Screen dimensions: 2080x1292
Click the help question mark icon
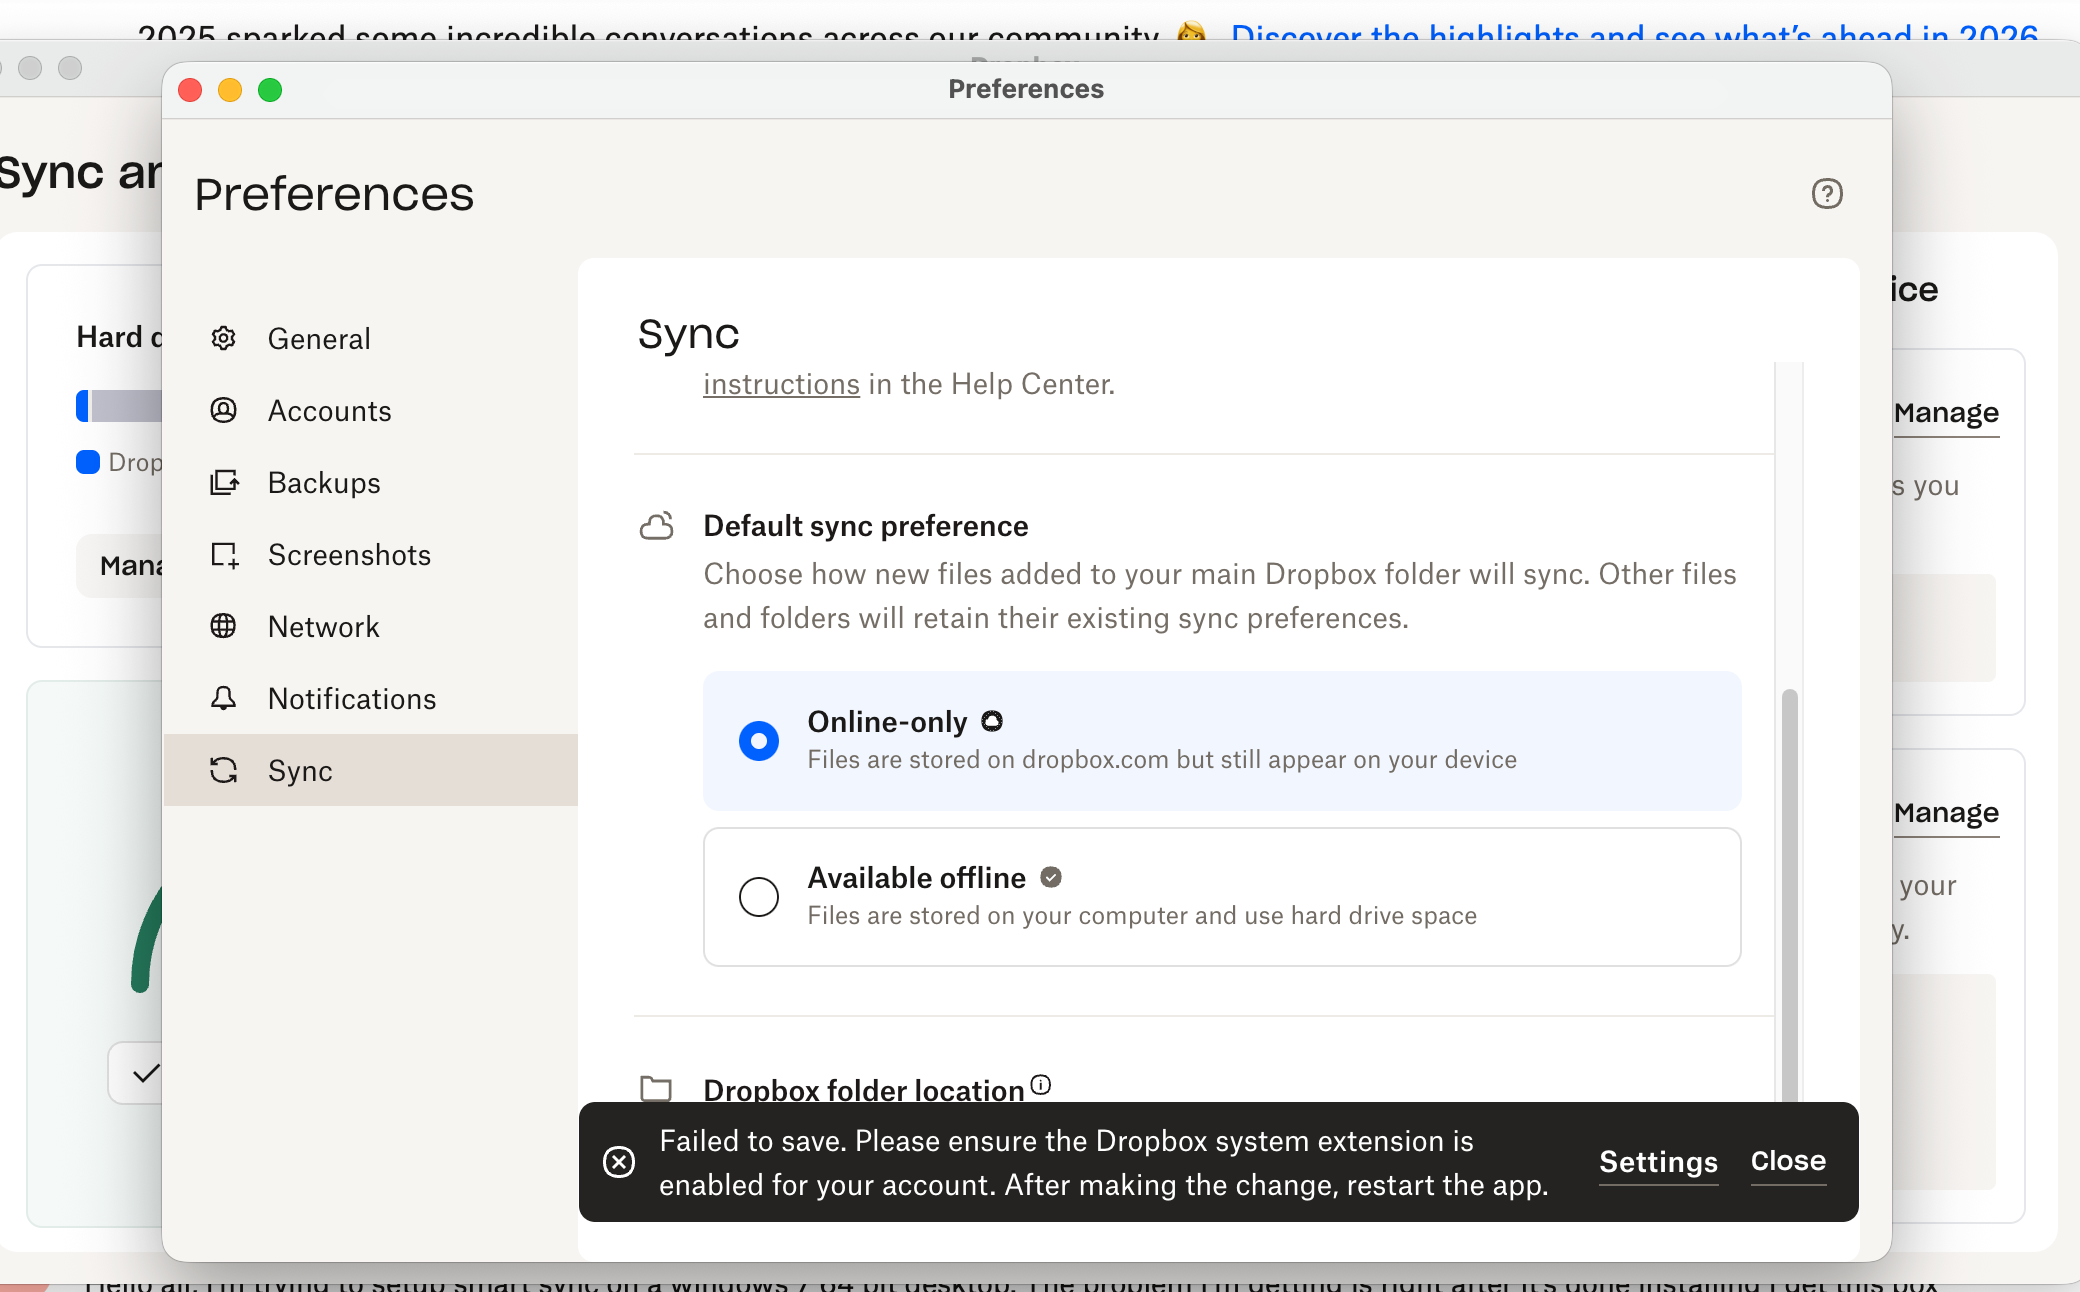[x=1826, y=194]
